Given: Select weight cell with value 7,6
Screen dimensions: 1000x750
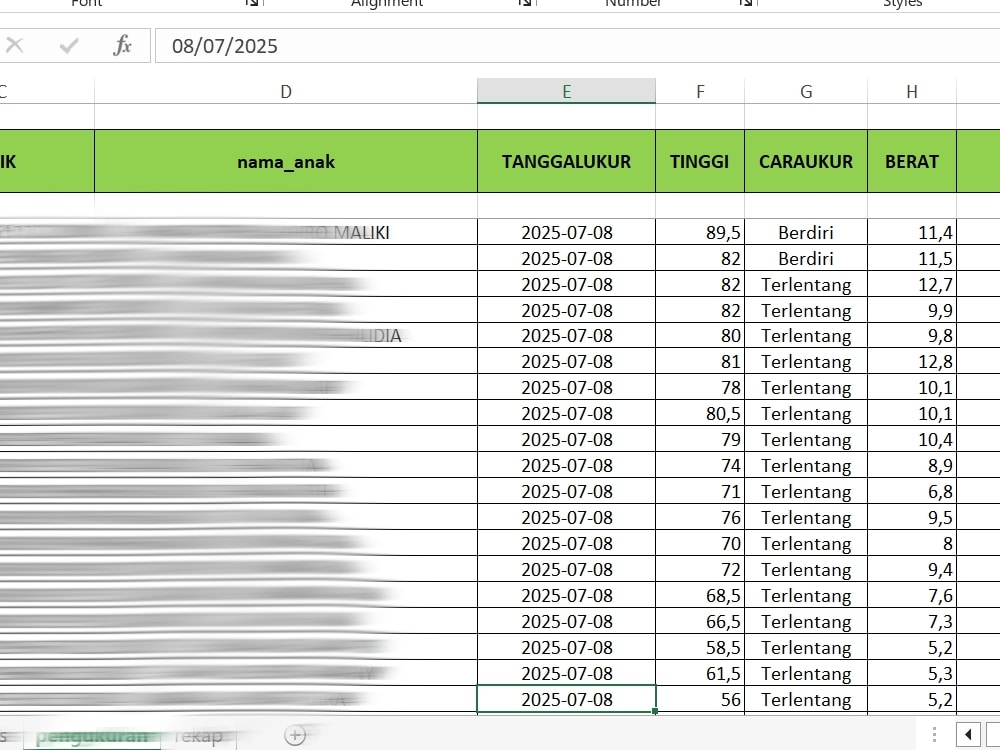Looking at the screenshot, I should [912, 595].
